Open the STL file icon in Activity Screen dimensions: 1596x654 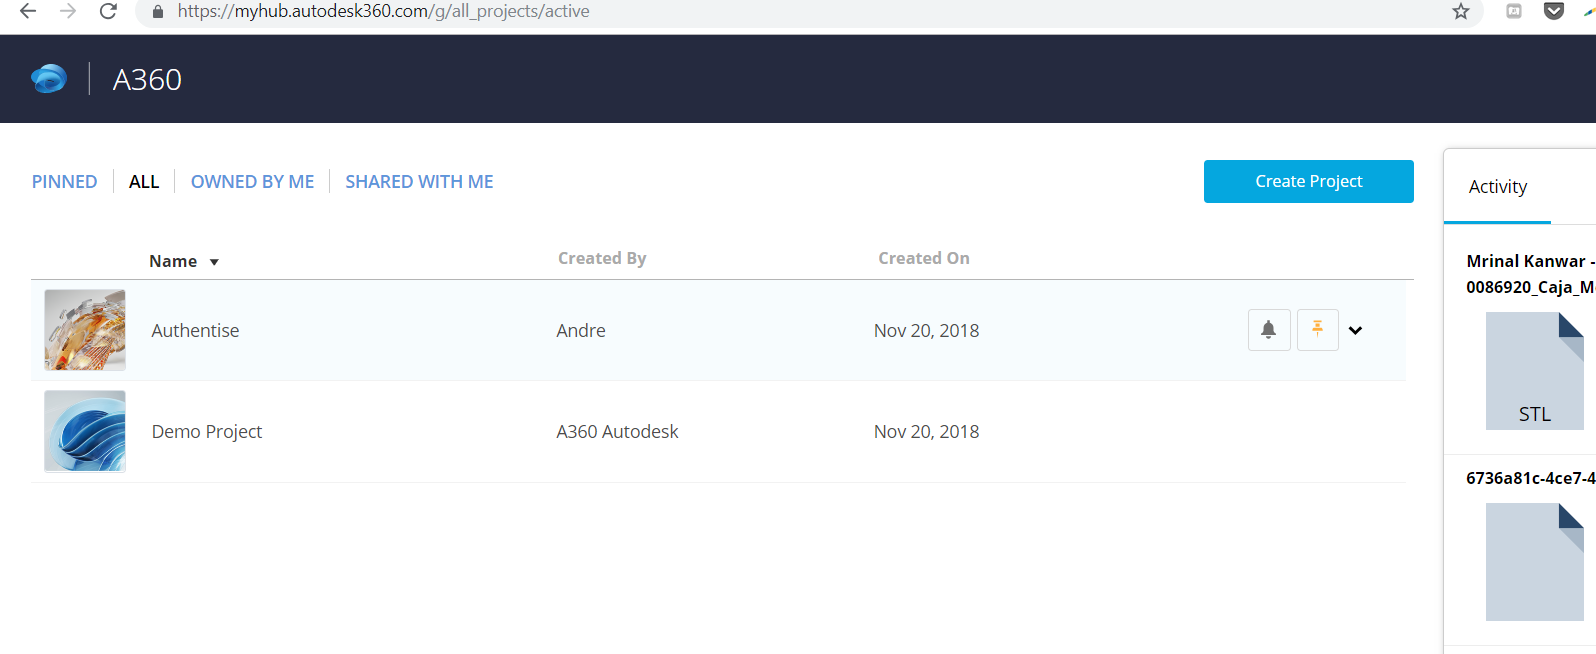pyautogui.click(x=1534, y=371)
